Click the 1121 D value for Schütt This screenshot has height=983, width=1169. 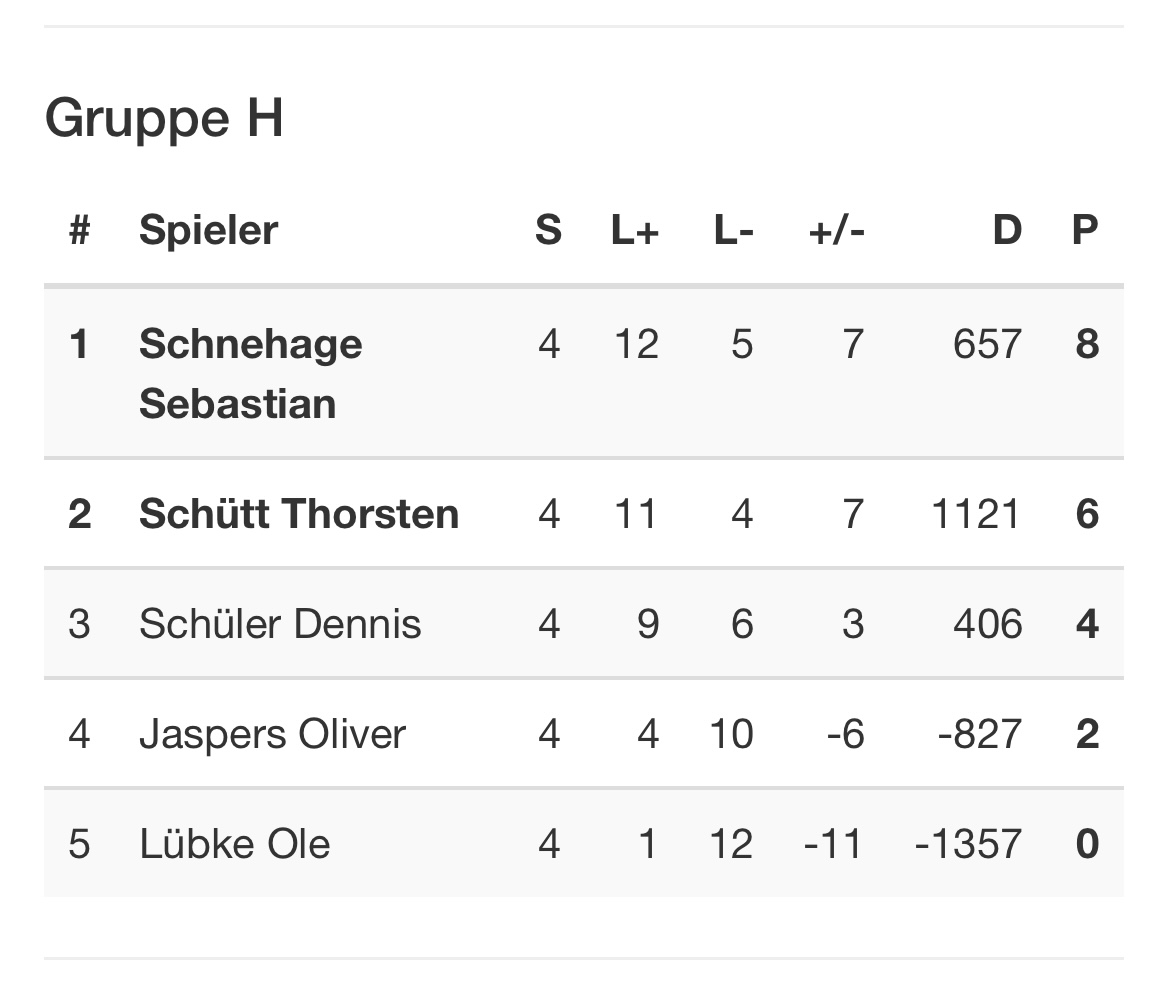(x=975, y=514)
